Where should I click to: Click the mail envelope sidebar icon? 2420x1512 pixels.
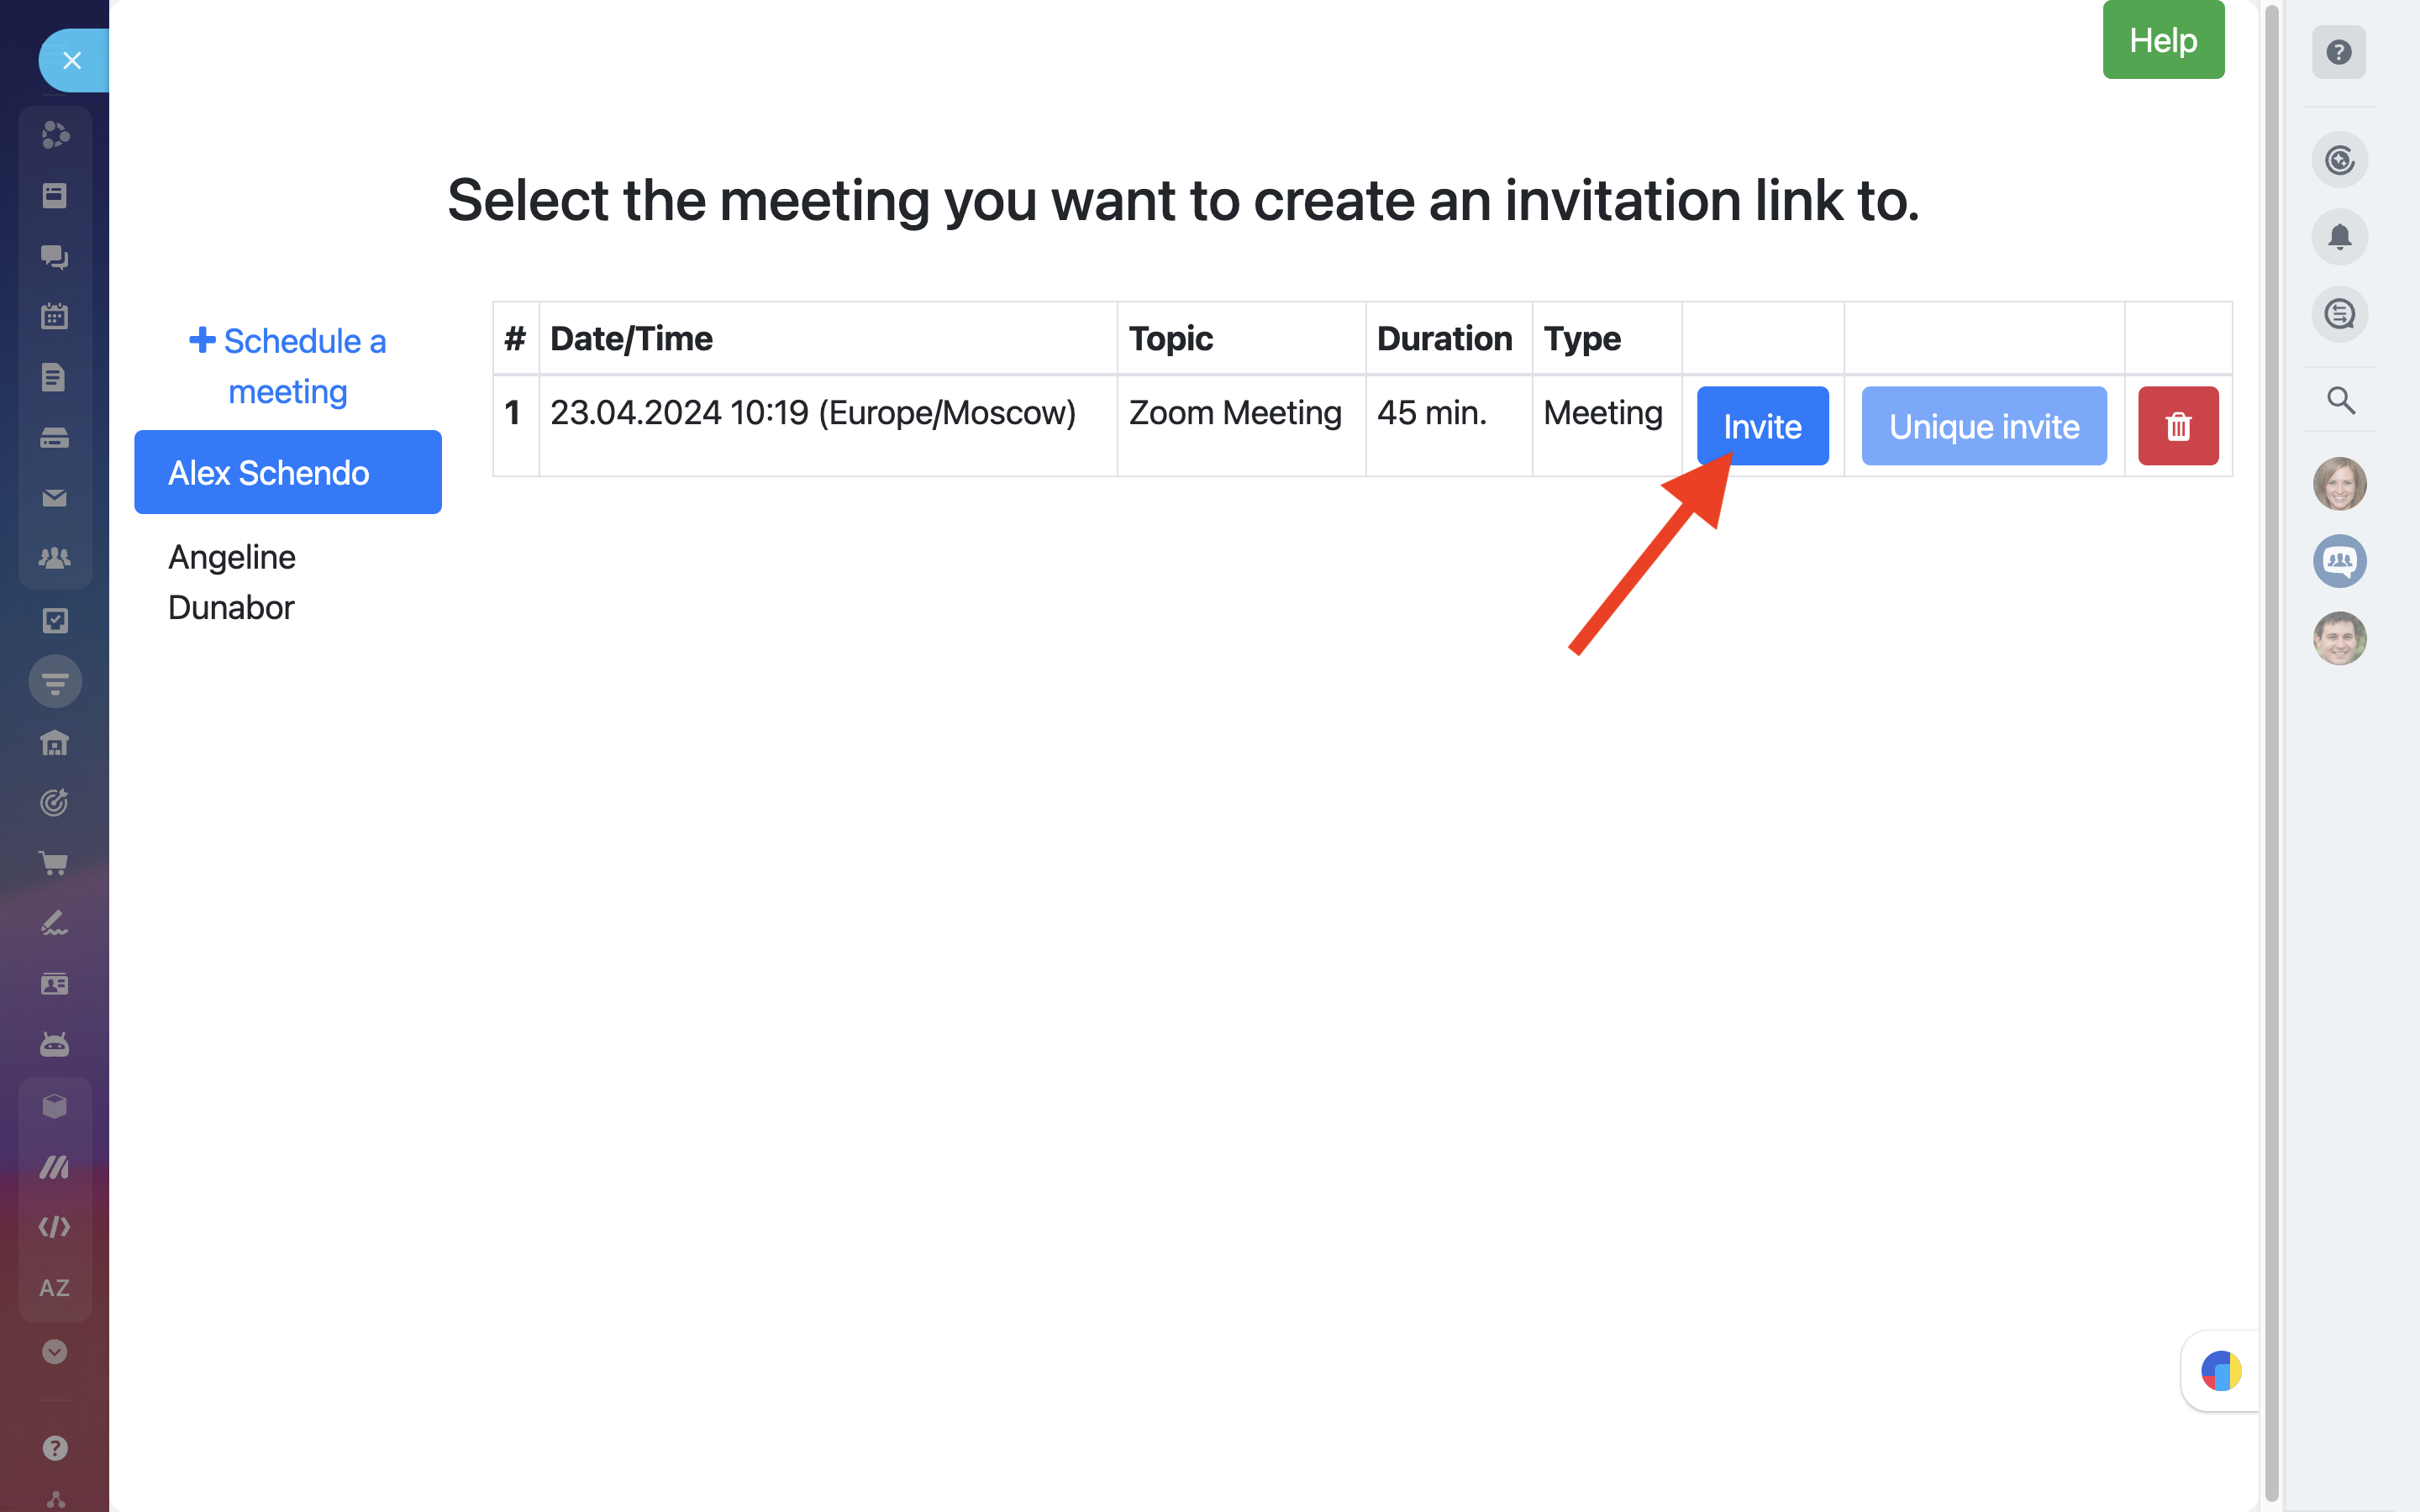55,498
